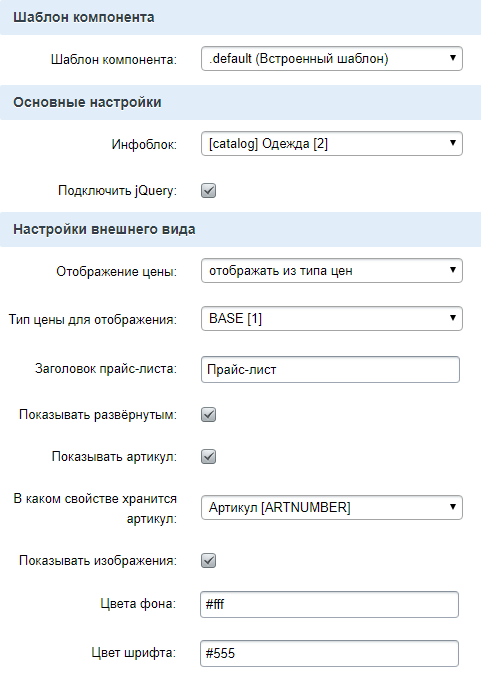Click the Шаблон компонента section header
Screen dimensions: 481x682
pyautogui.click(x=240, y=17)
